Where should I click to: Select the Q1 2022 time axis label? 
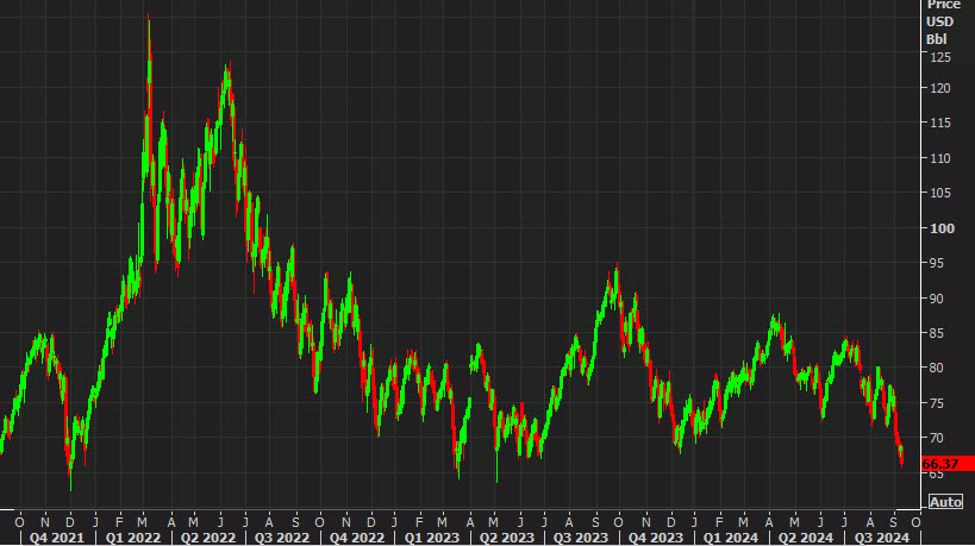pyautogui.click(x=133, y=537)
